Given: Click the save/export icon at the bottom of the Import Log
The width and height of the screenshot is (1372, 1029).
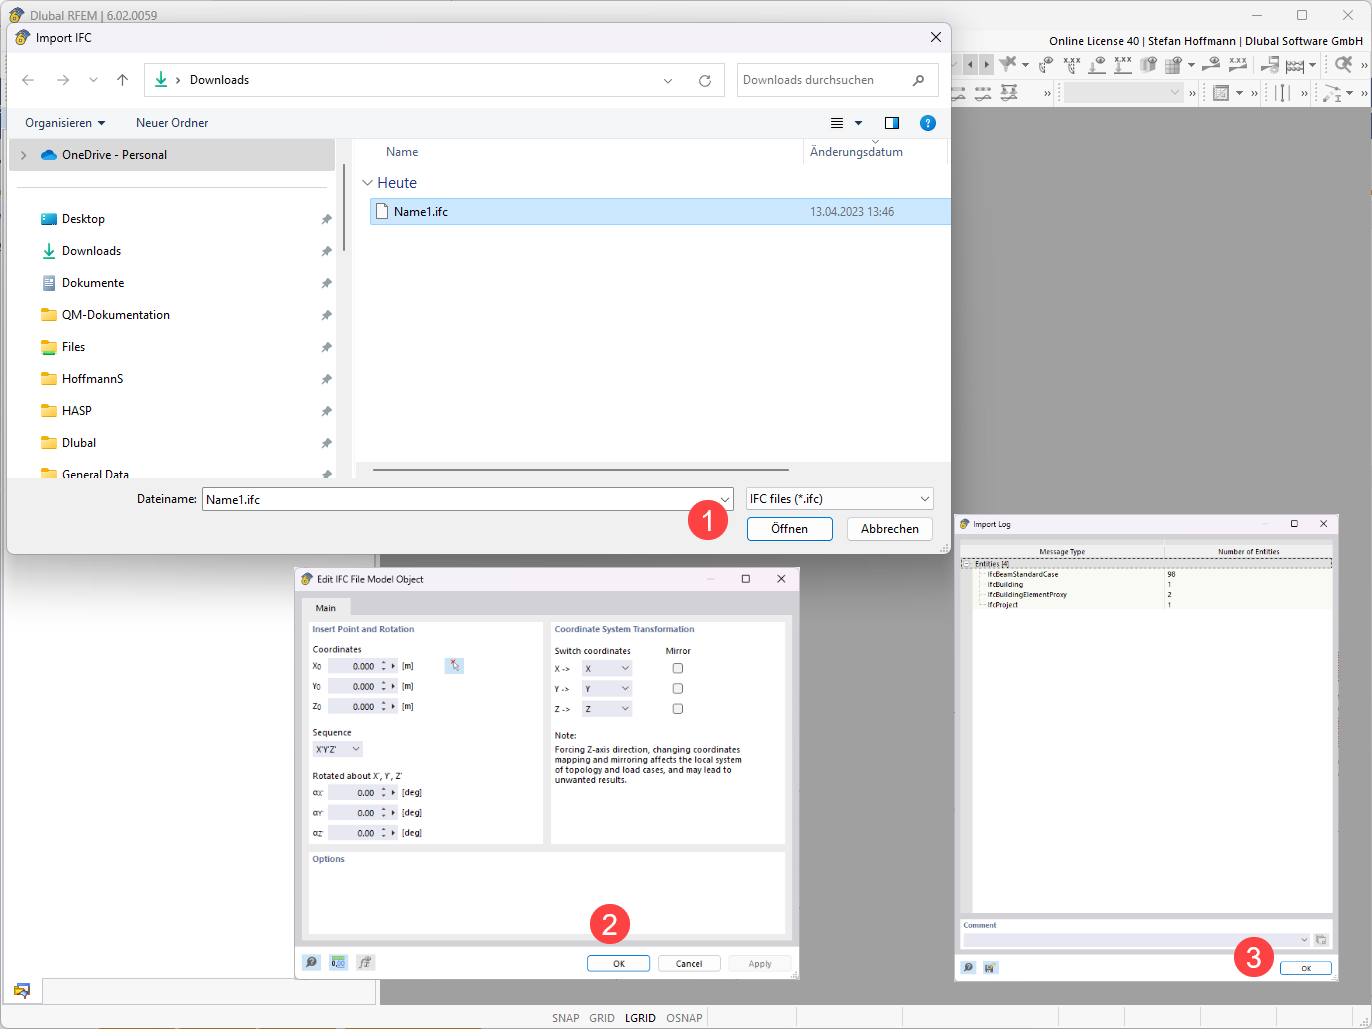Looking at the screenshot, I should coord(989,968).
